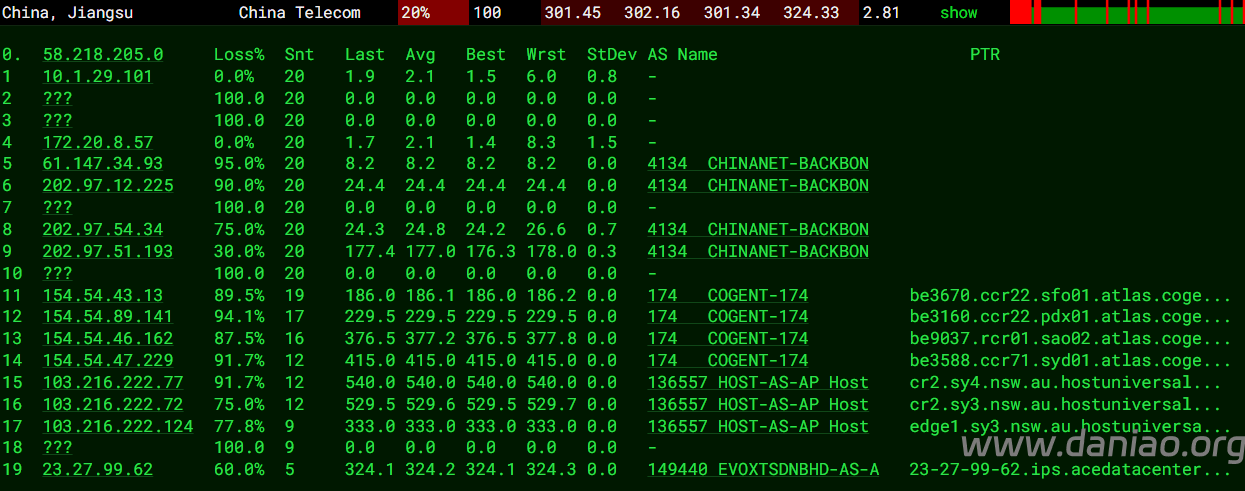The height and width of the screenshot is (491, 1245).
Task: Click the 149440 EVOXTSDNBHD-AS-A AS link
Action: pyautogui.click(x=763, y=470)
